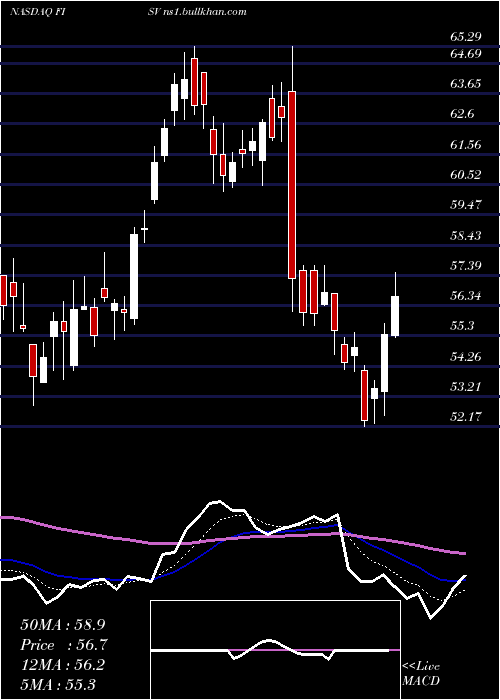Screen dimensions: 500x700
Task: Click the 55.3 price axis label
Action: (x=462, y=326)
